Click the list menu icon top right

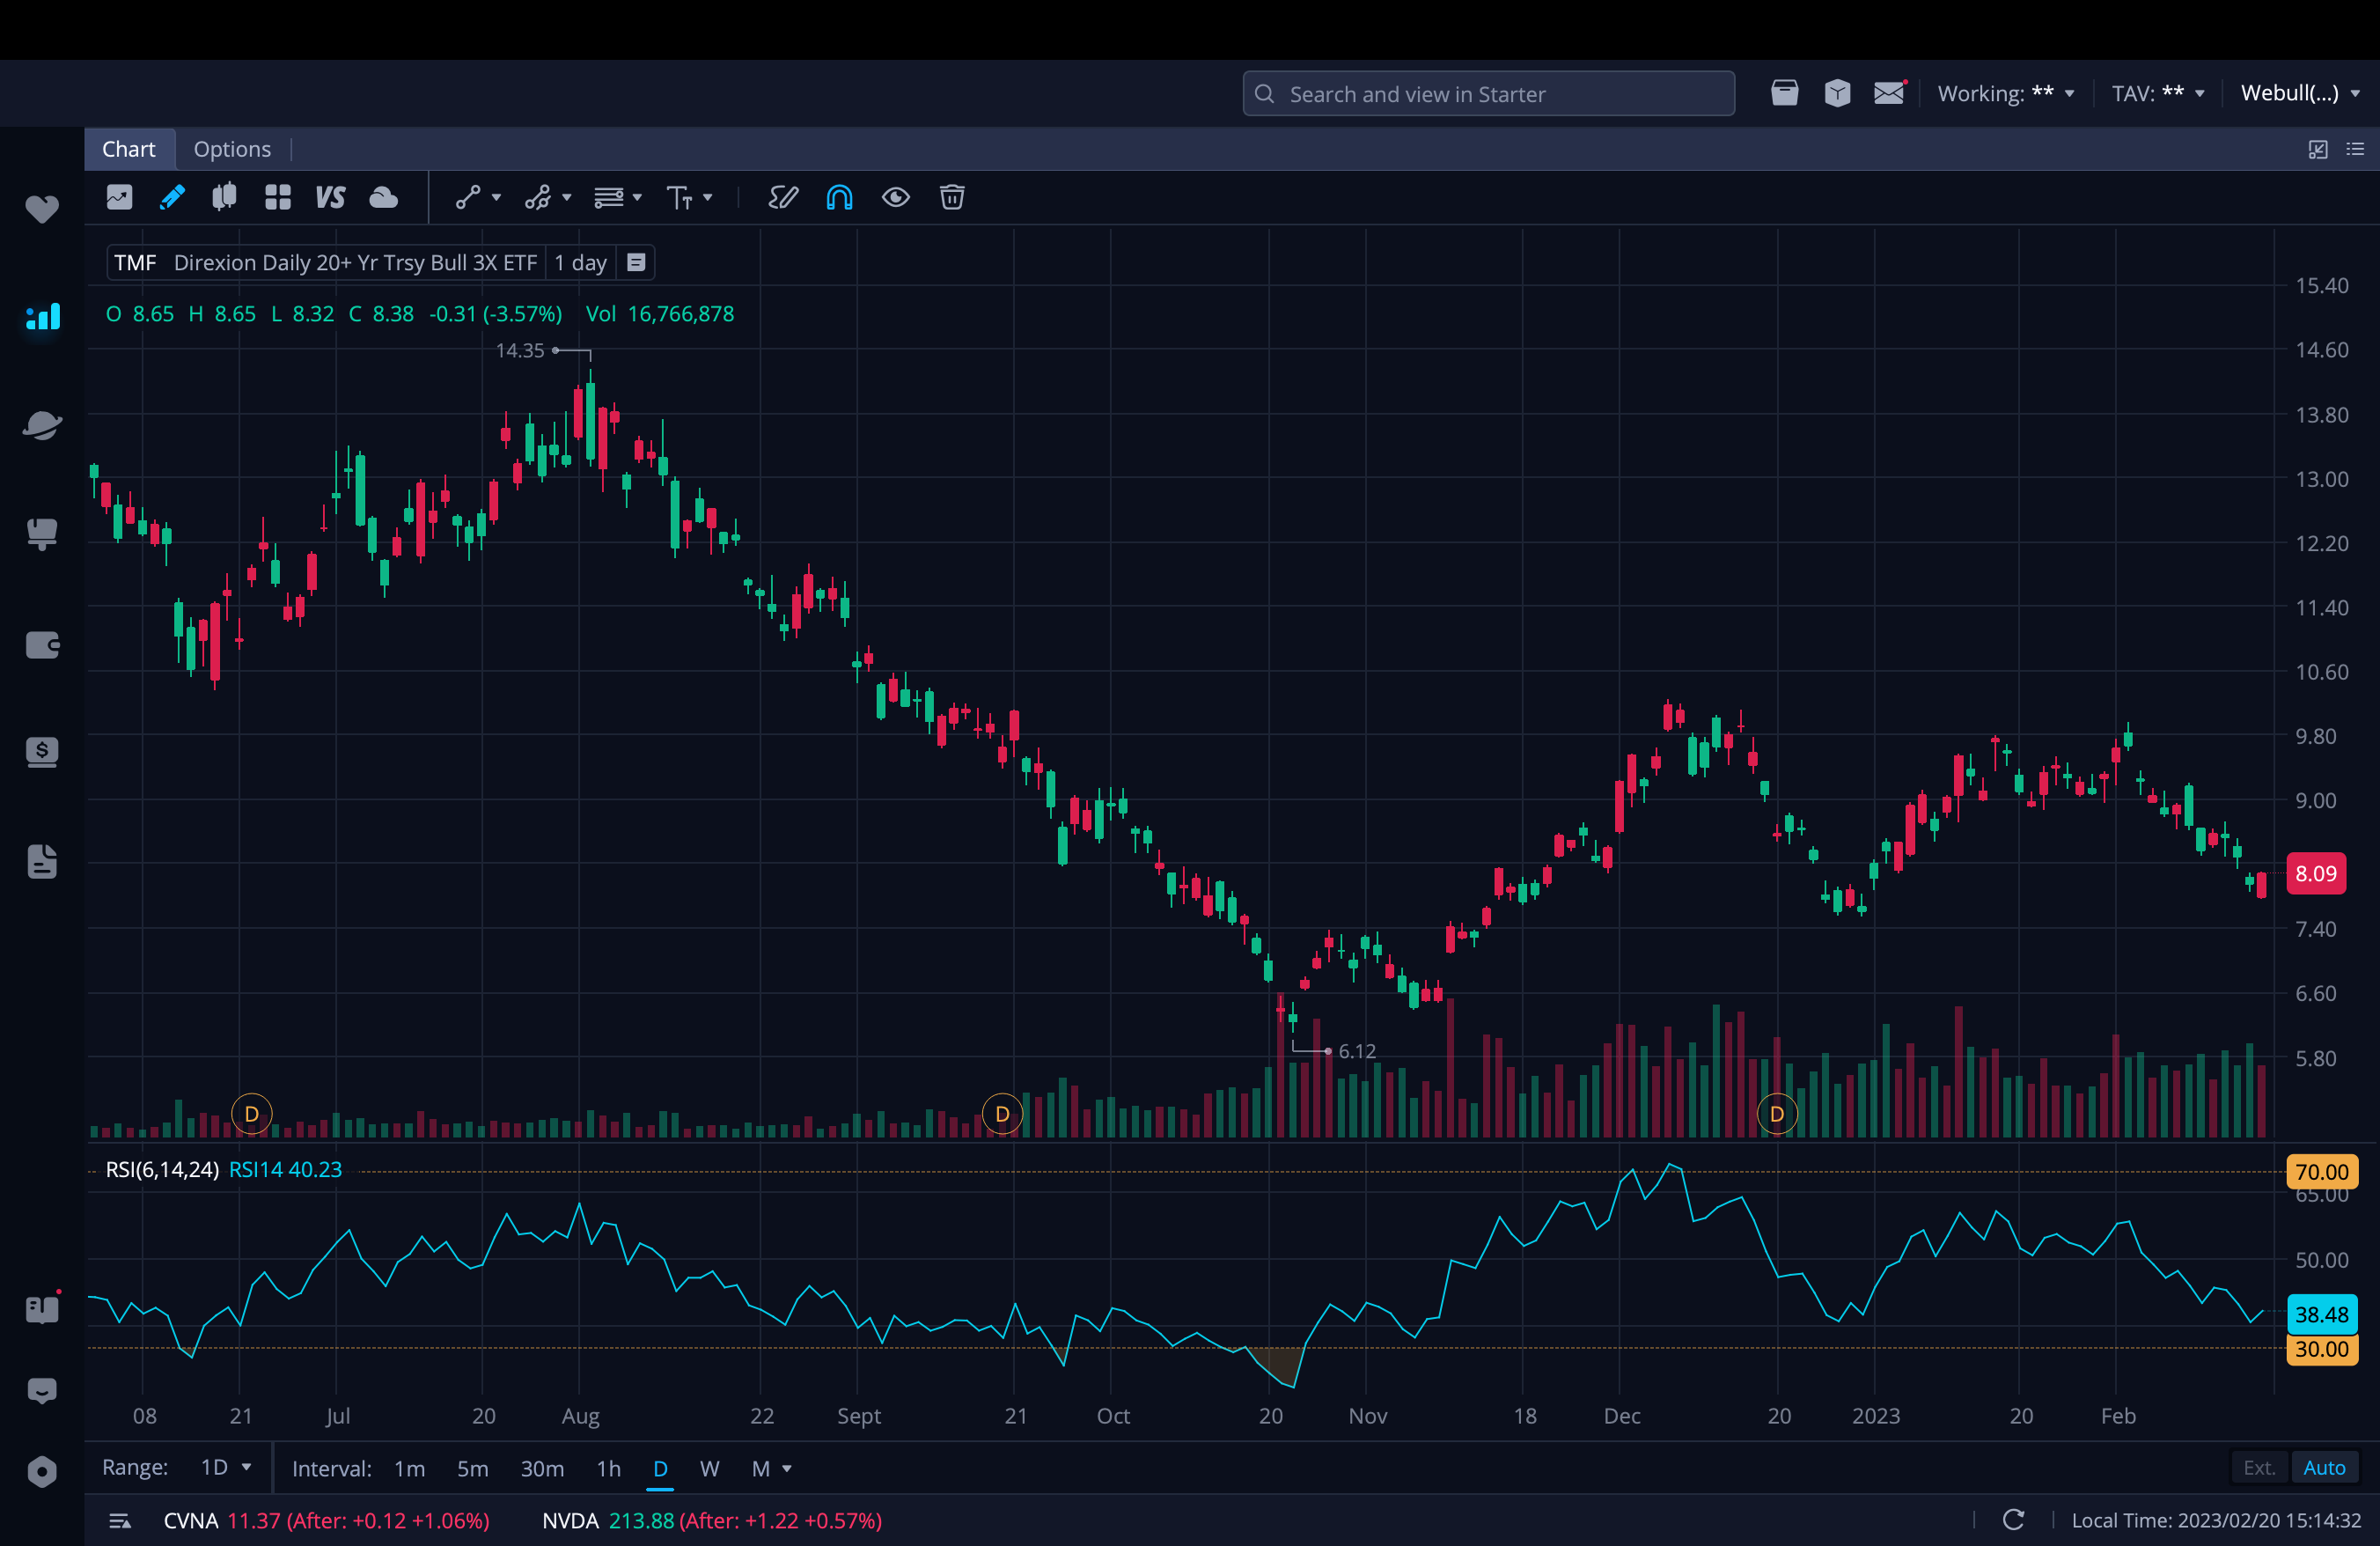2355,149
